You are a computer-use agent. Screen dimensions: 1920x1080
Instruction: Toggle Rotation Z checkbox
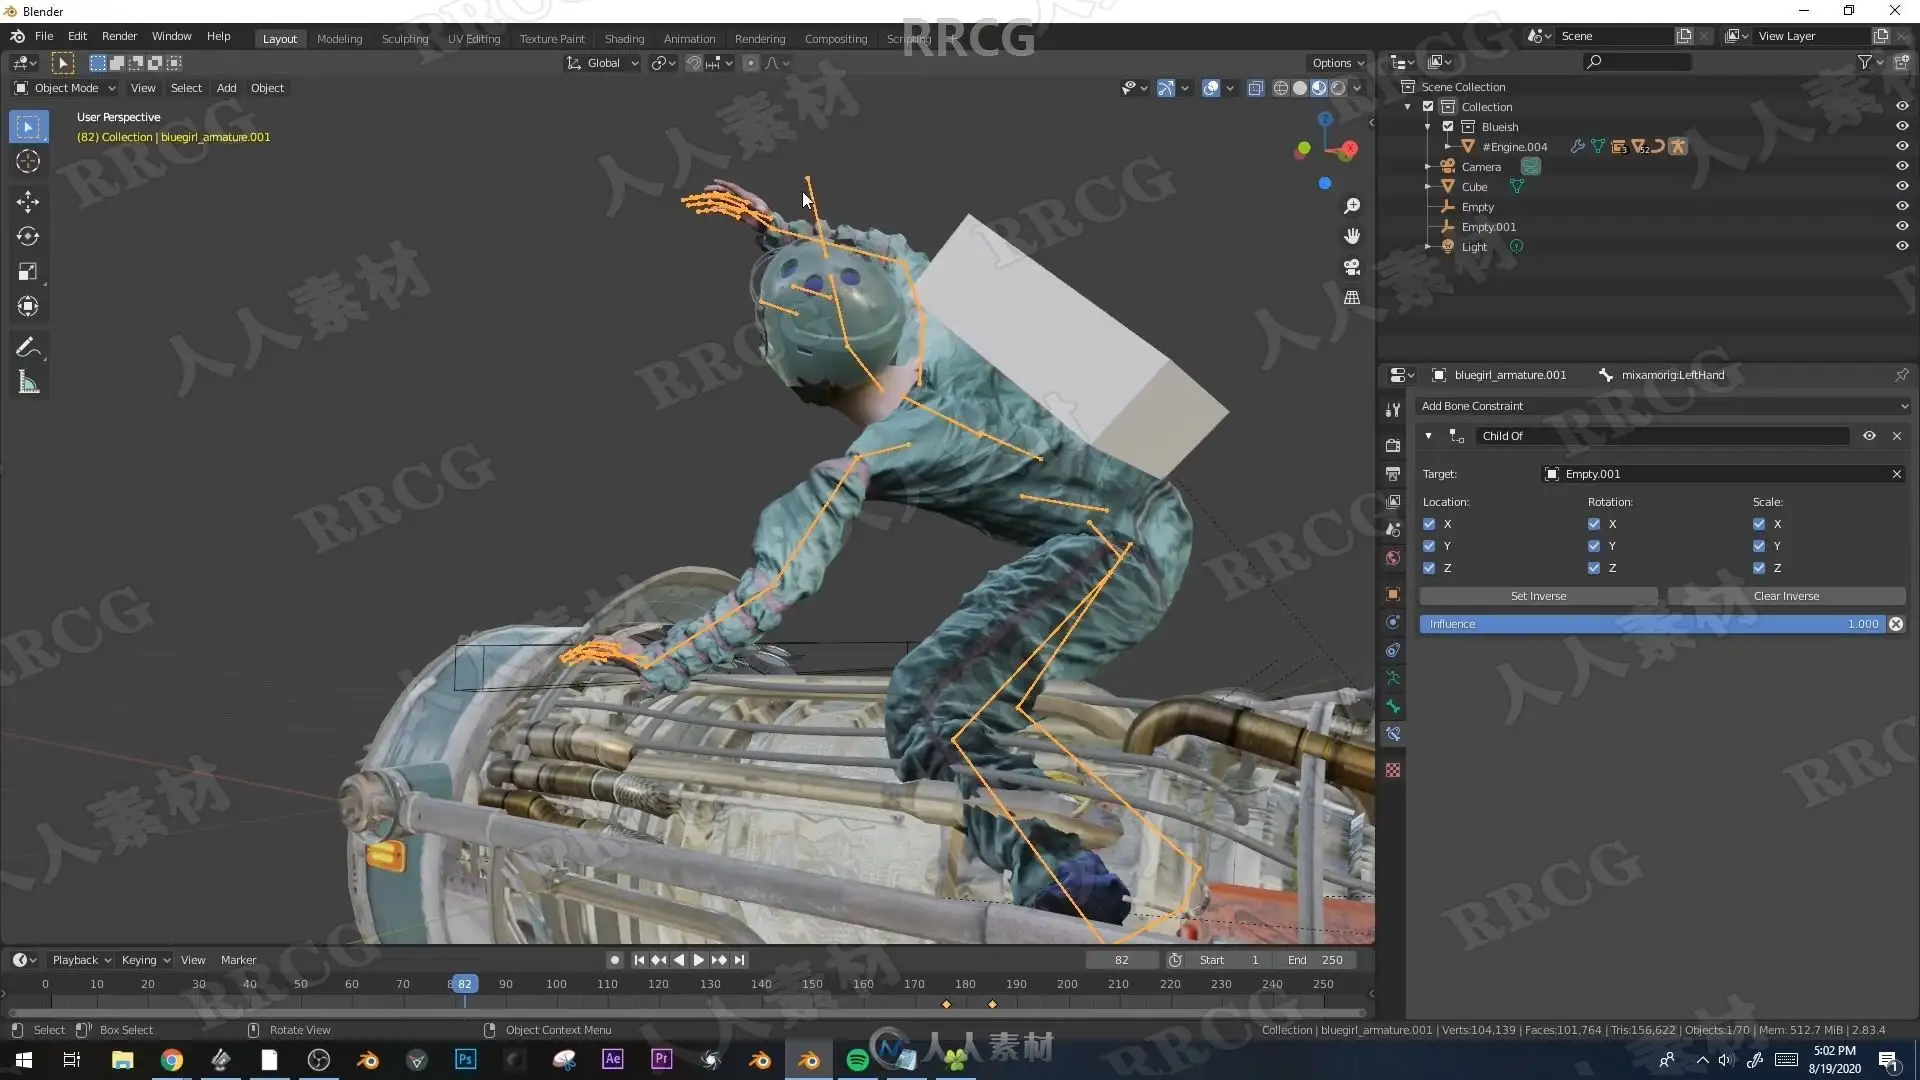[x=1594, y=568]
